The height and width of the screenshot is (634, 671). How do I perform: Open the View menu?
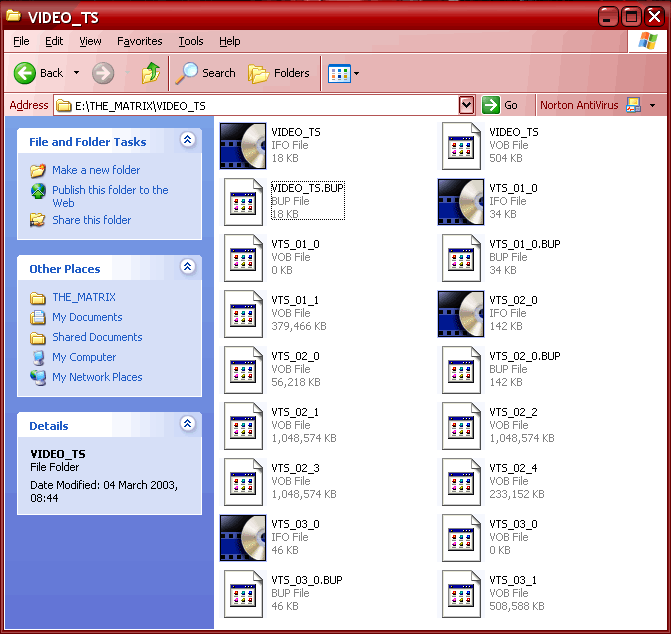pos(90,41)
